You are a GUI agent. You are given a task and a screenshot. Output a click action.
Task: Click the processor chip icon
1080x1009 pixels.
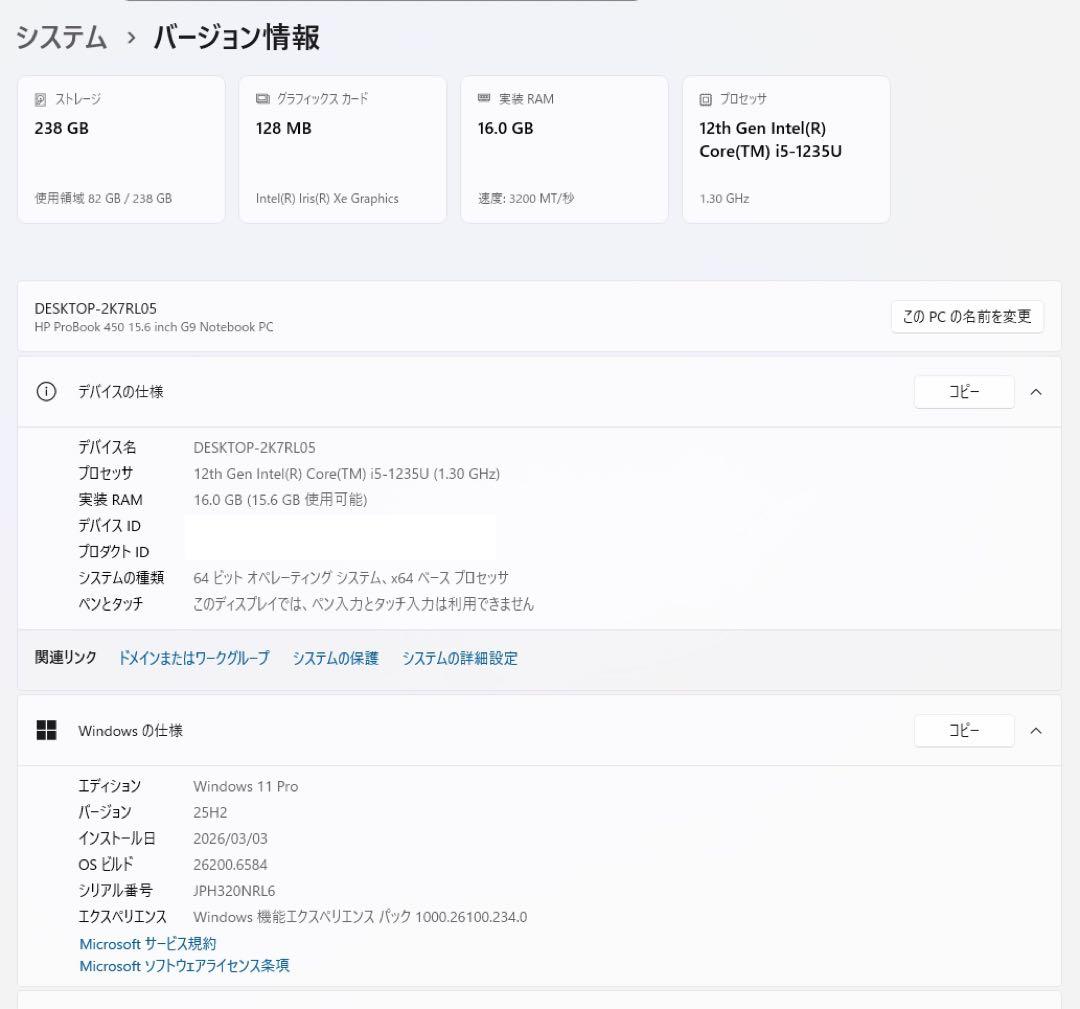pos(705,100)
